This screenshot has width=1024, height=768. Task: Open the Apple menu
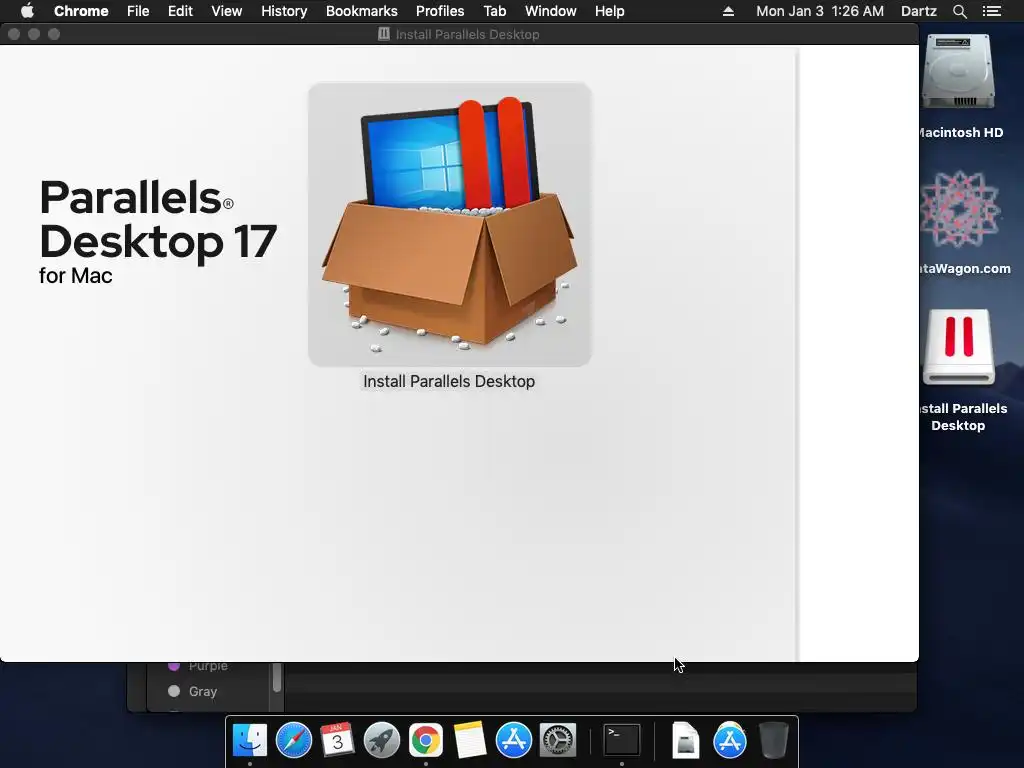27,11
